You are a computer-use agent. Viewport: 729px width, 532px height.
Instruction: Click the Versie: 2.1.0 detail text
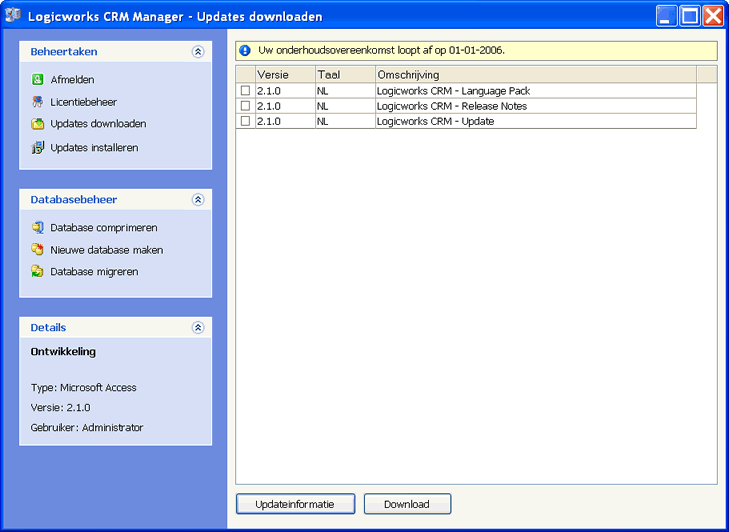60,407
